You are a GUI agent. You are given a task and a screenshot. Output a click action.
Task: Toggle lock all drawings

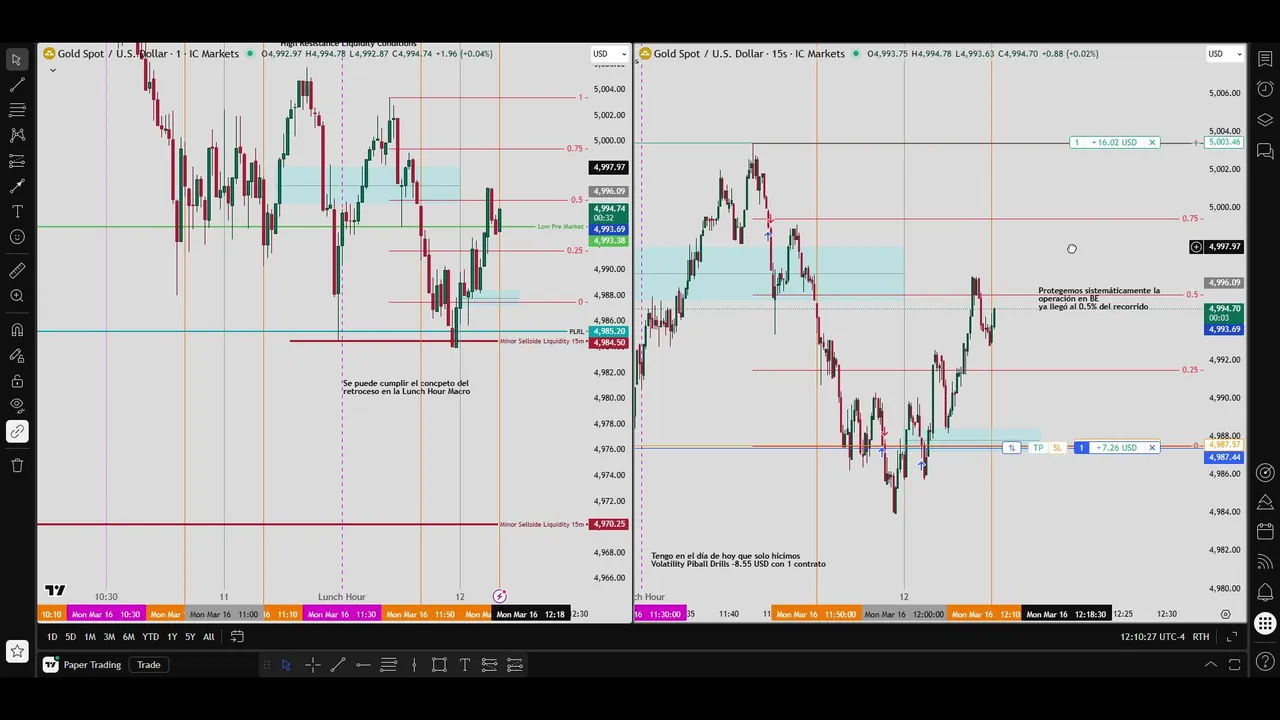click(x=17, y=381)
